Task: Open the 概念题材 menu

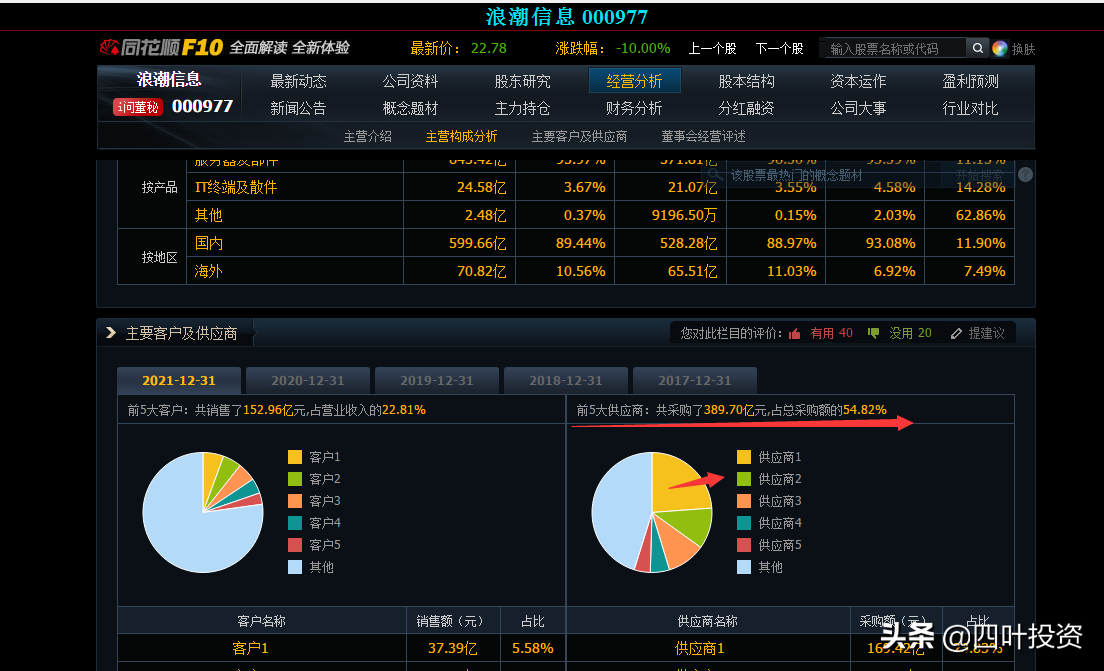Action: pyautogui.click(x=410, y=108)
